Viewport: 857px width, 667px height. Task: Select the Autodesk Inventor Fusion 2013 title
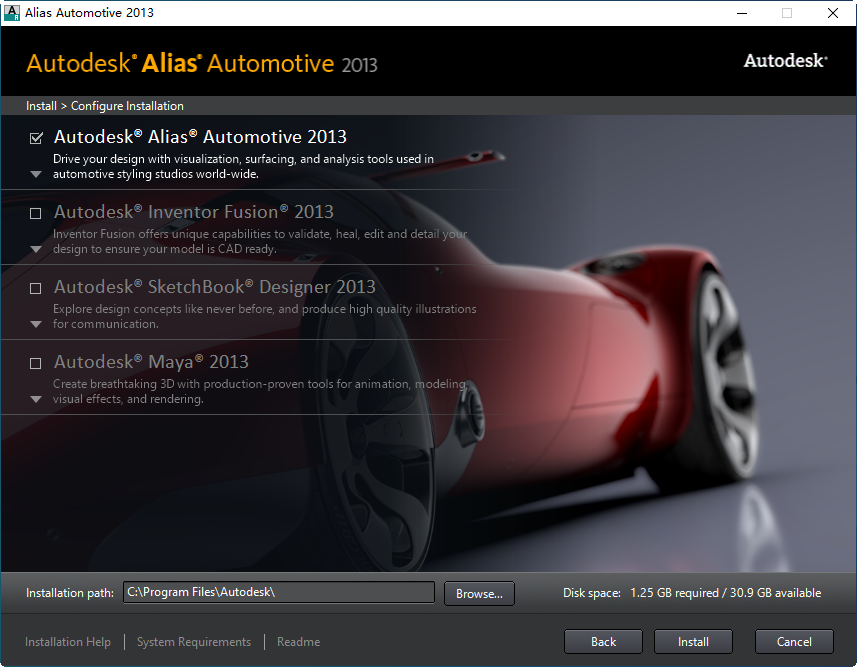[193, 212]
